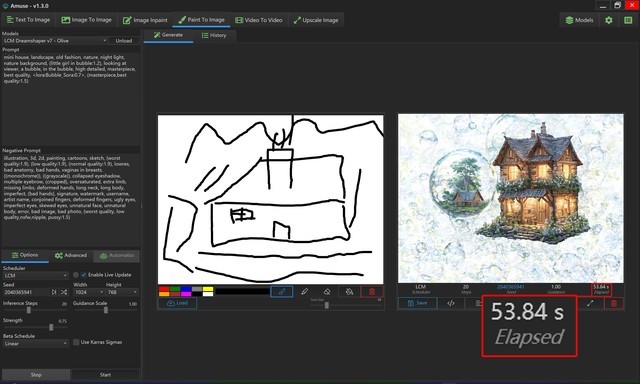Image resolution: width=640 pixels, height=384 pixels.
Task: Choose the eraser tool
Action: [327, 291]
